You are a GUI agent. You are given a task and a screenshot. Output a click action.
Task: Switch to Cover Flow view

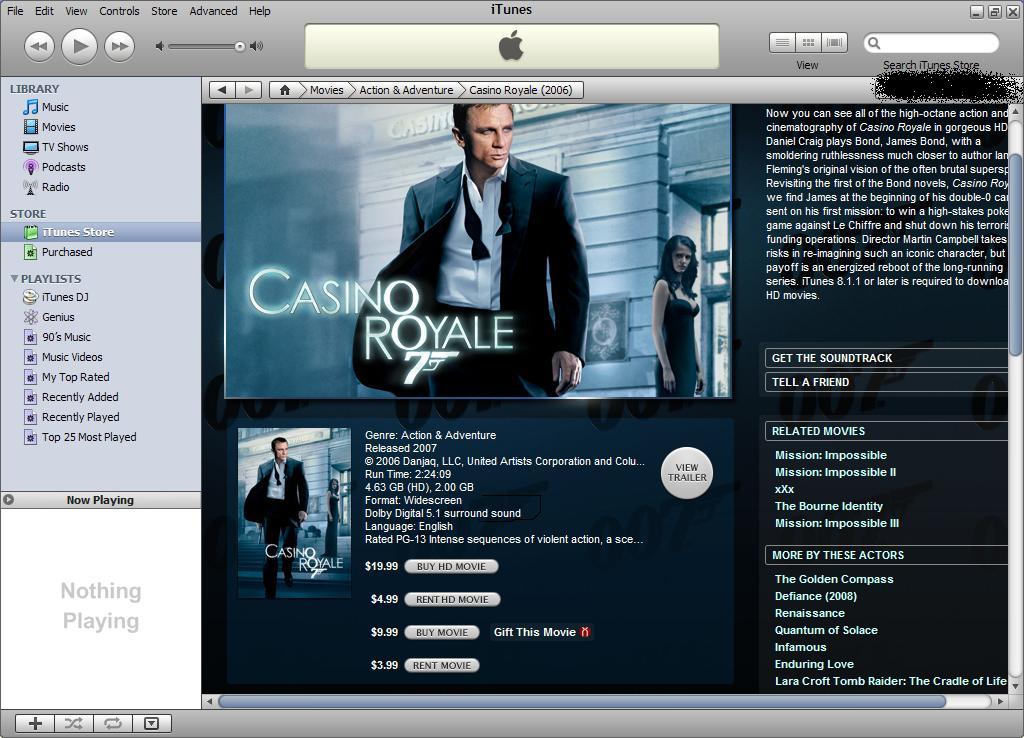pyautogui.click(x=835, y=43)
